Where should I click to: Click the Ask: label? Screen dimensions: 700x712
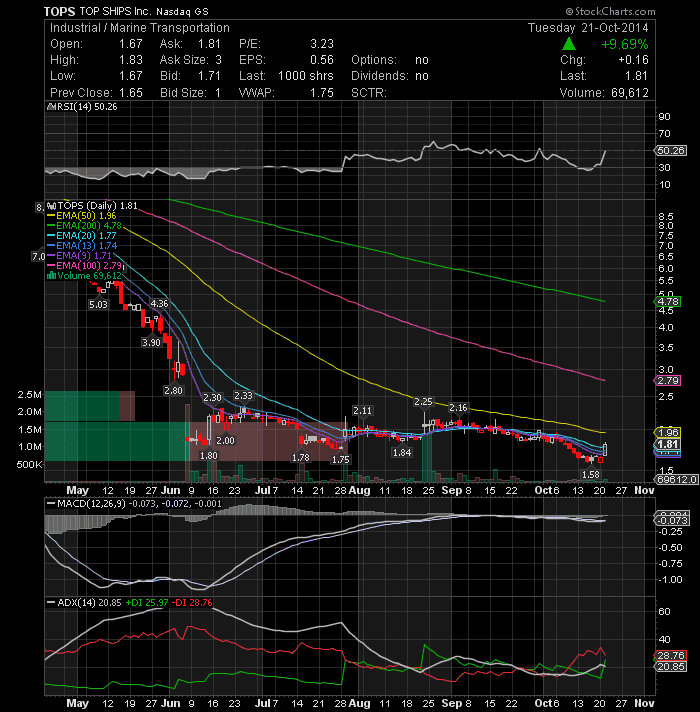pos(171,44)
